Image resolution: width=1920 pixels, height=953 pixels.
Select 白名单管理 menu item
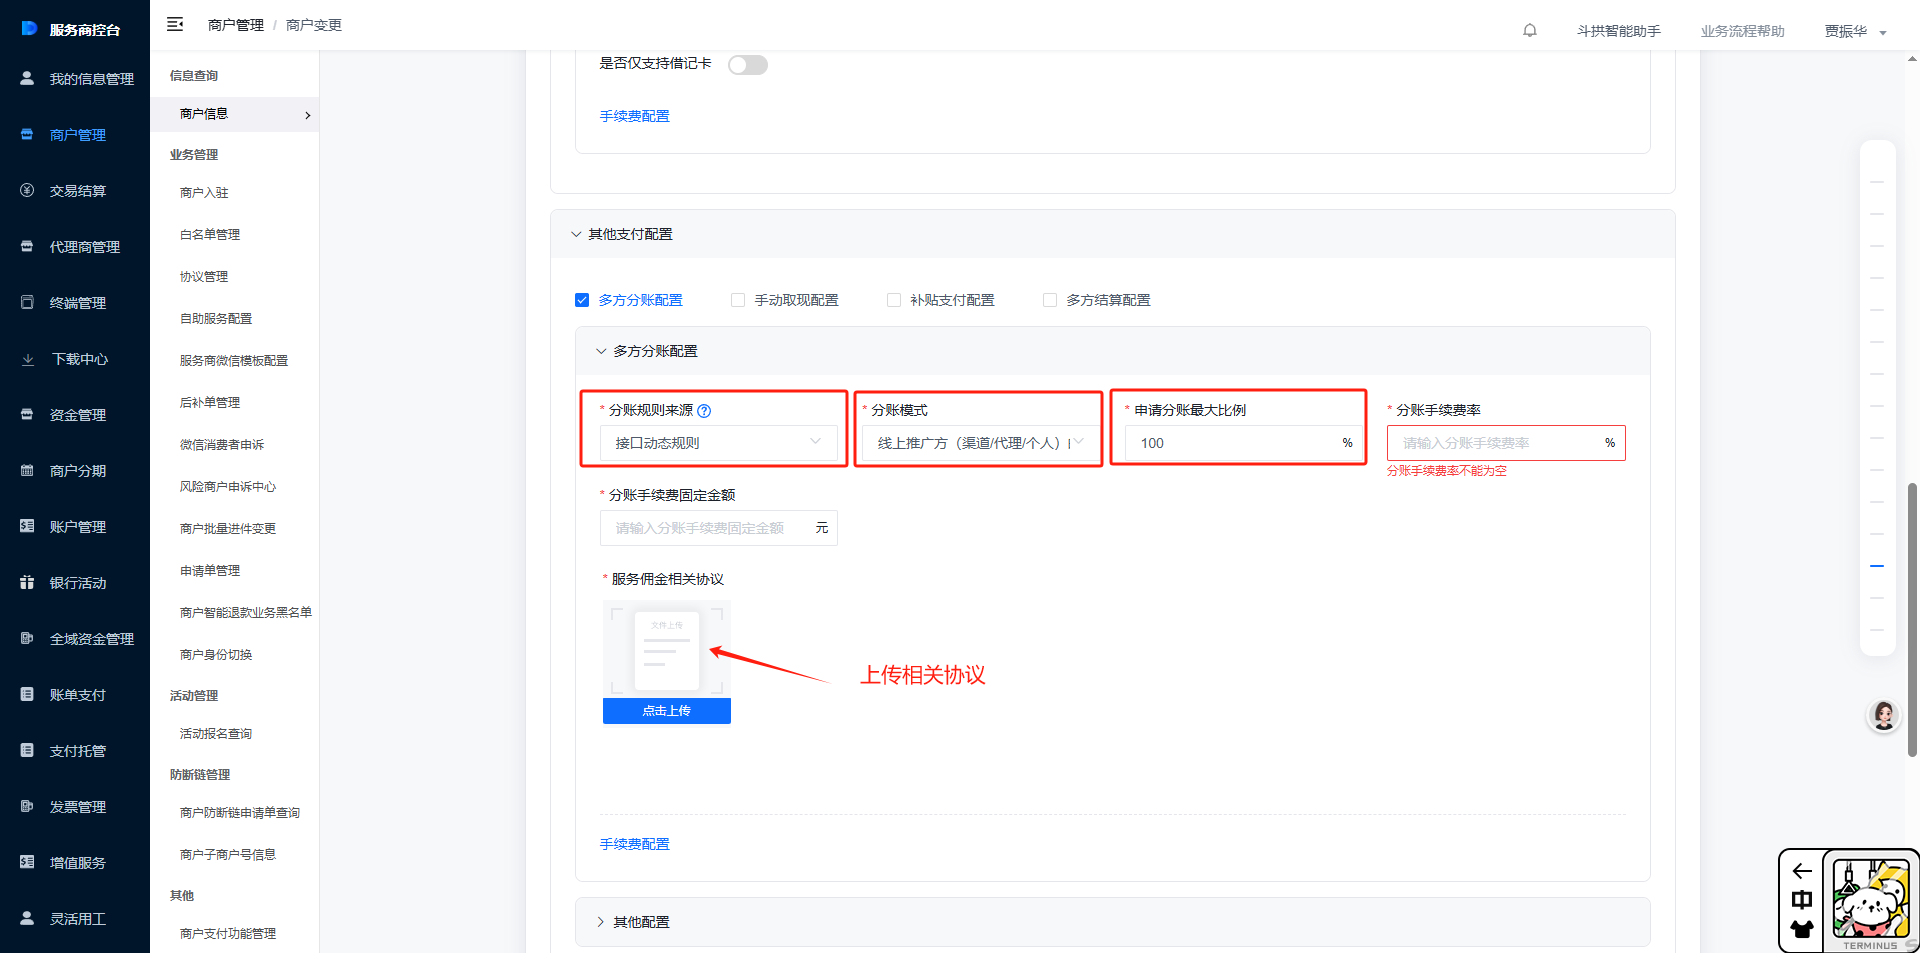pos(209,235)
